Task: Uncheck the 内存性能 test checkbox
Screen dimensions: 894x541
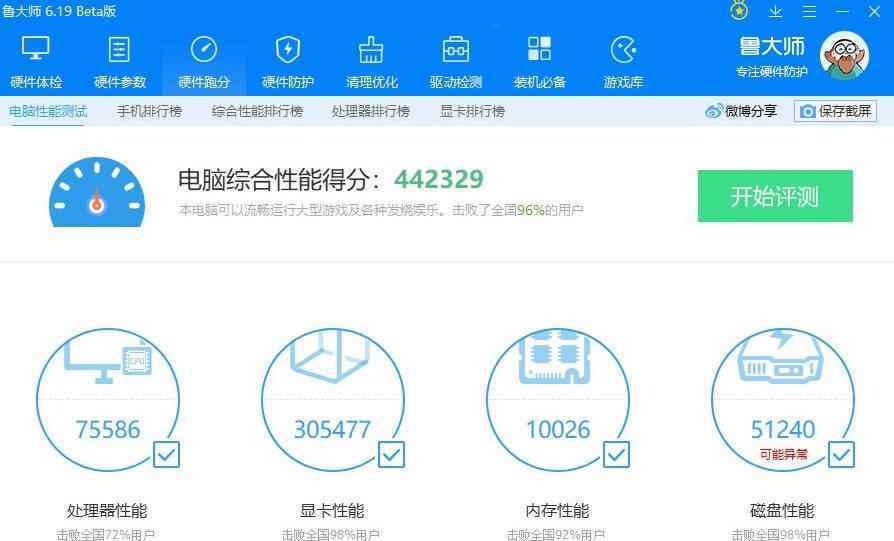Action: point(617,454)
